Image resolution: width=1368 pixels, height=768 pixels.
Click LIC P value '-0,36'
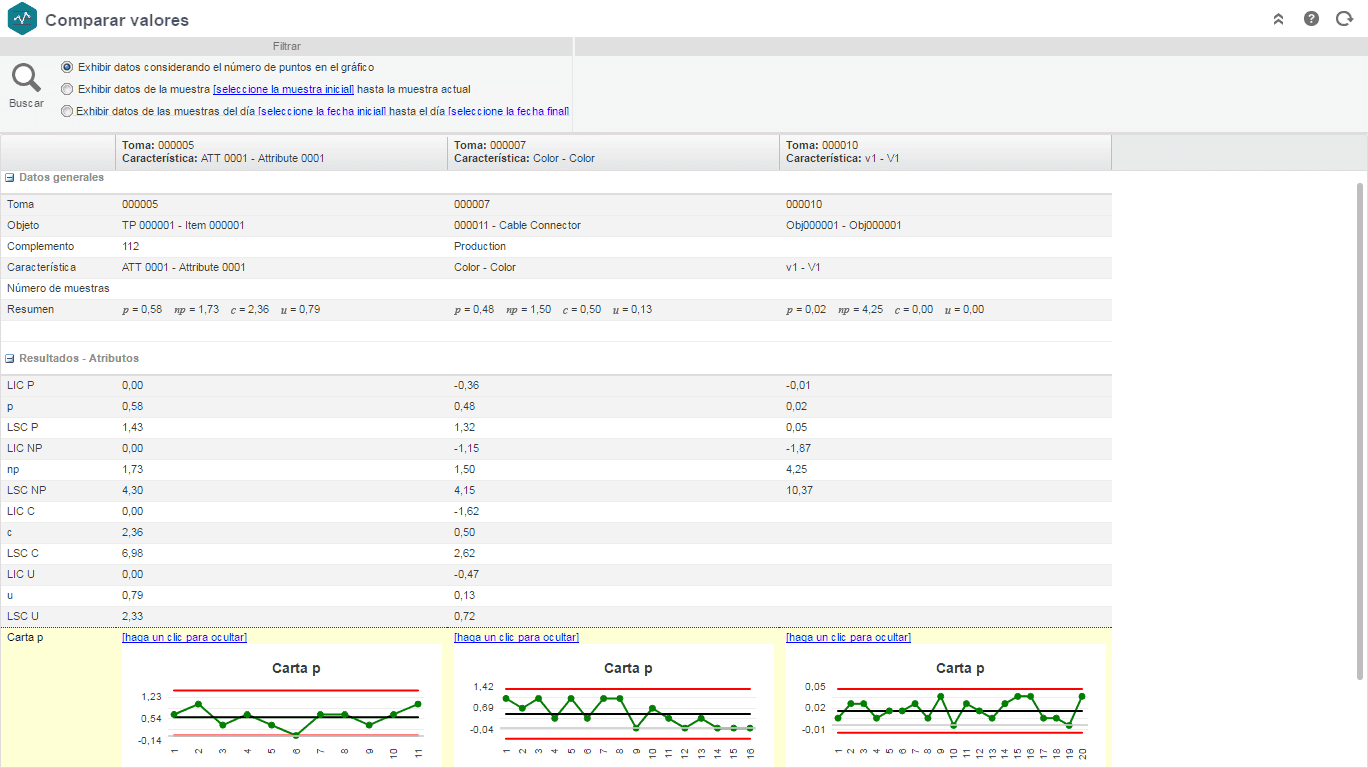coord(466,385)
